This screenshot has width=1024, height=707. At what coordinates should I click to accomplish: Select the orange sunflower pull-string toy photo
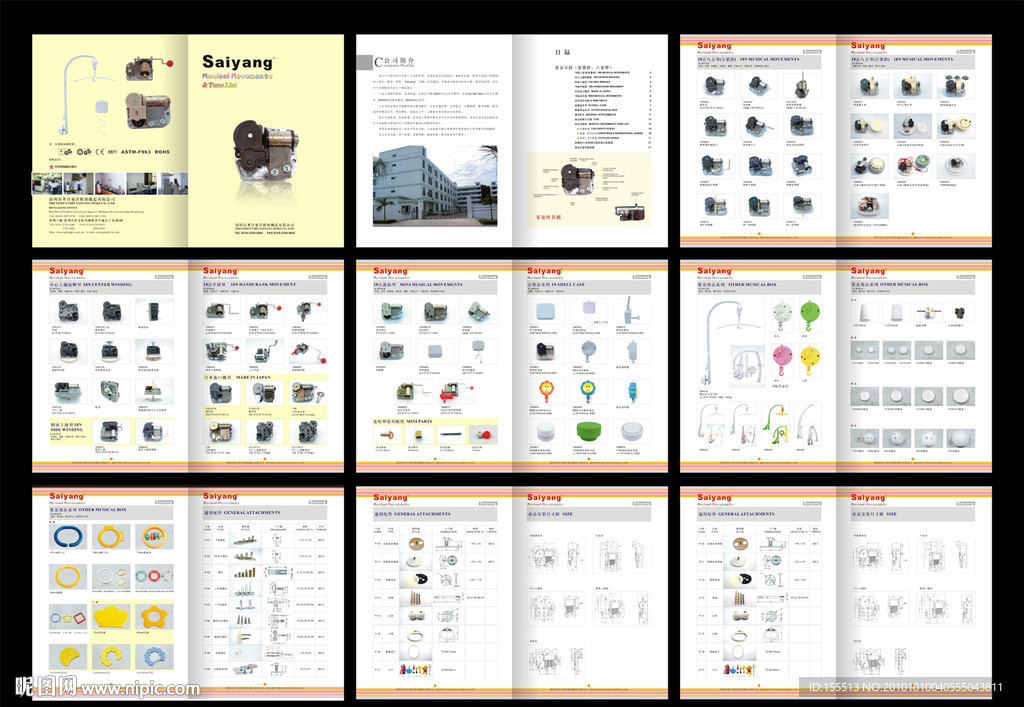(x=546, y=390)
